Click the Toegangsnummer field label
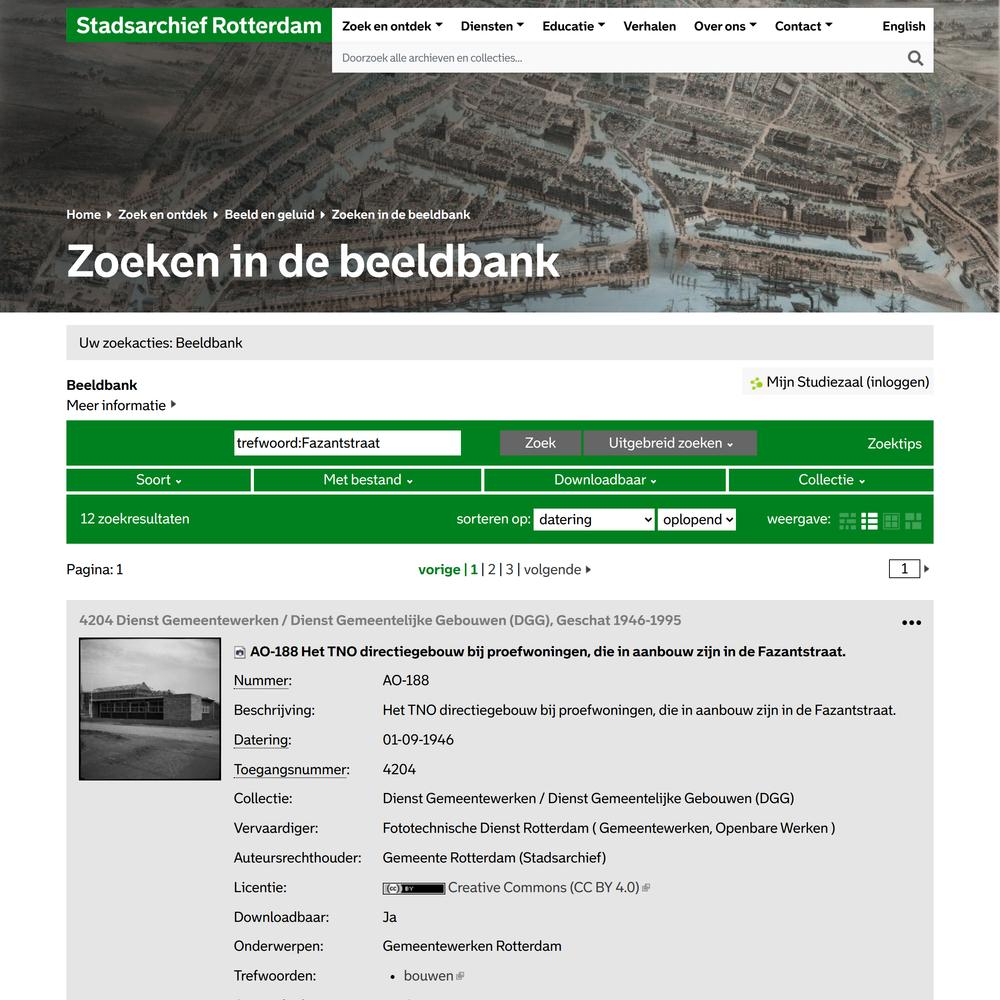 [291, 769]
